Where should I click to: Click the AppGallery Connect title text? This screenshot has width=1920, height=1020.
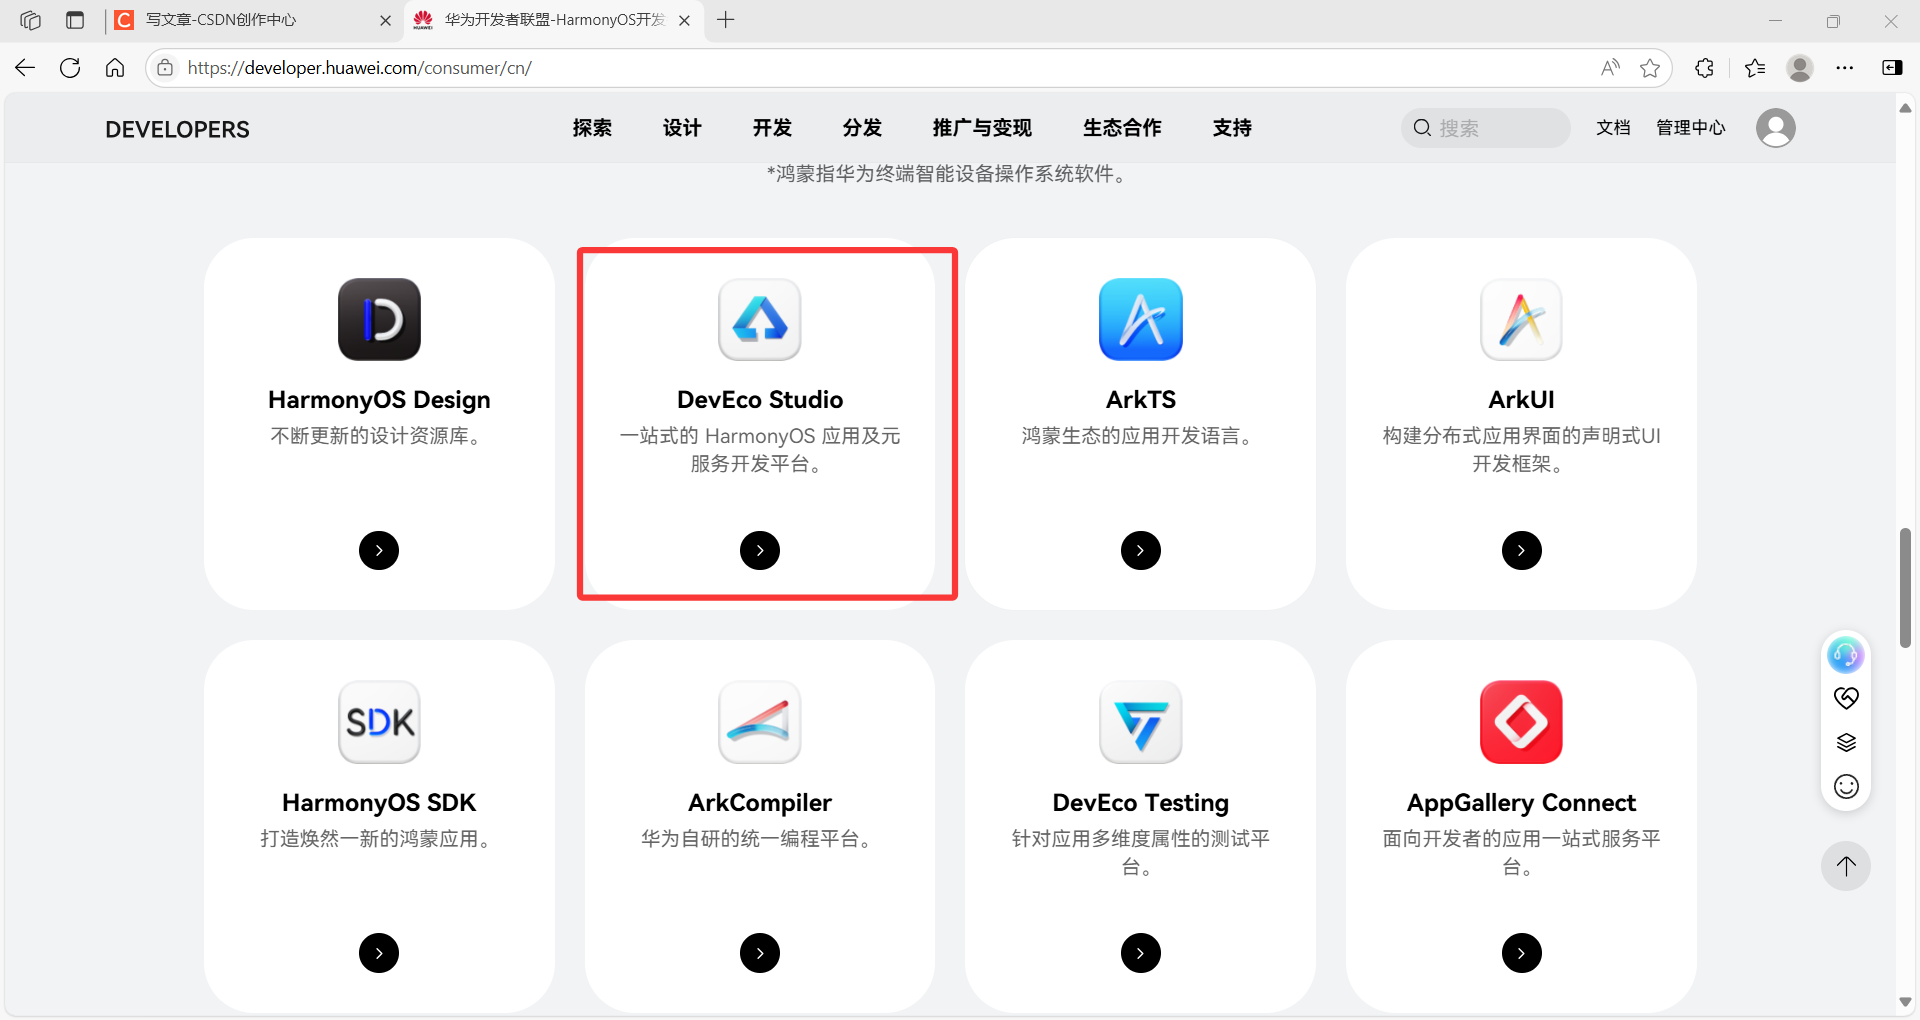click(1522, 803)
